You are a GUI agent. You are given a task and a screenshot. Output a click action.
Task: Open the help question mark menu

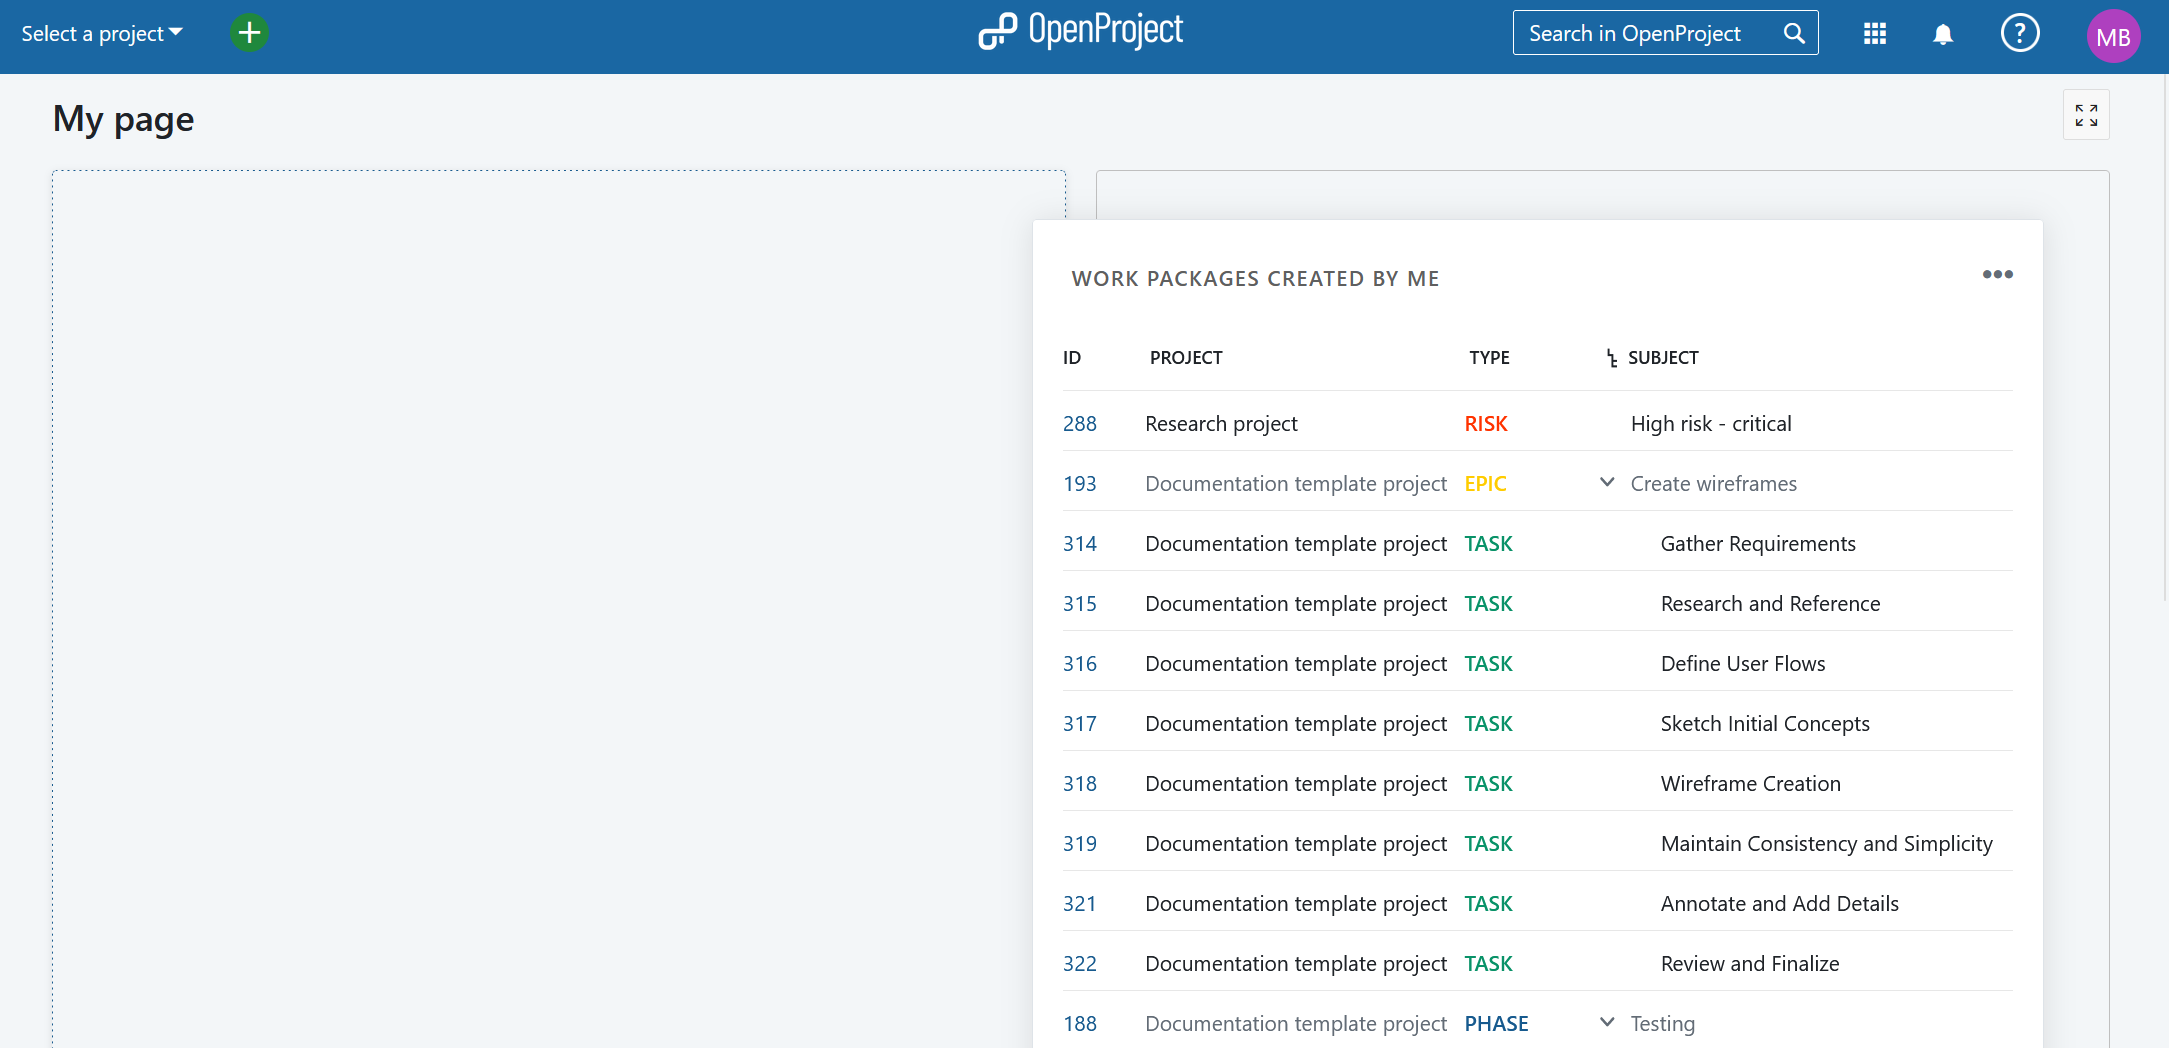2019,34
